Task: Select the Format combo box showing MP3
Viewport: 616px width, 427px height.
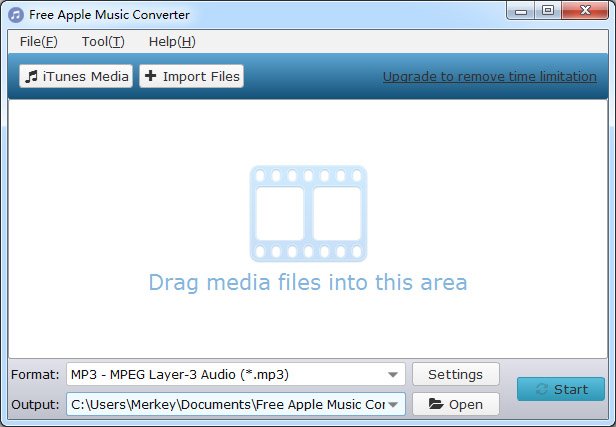Action: tap(236, 374)
